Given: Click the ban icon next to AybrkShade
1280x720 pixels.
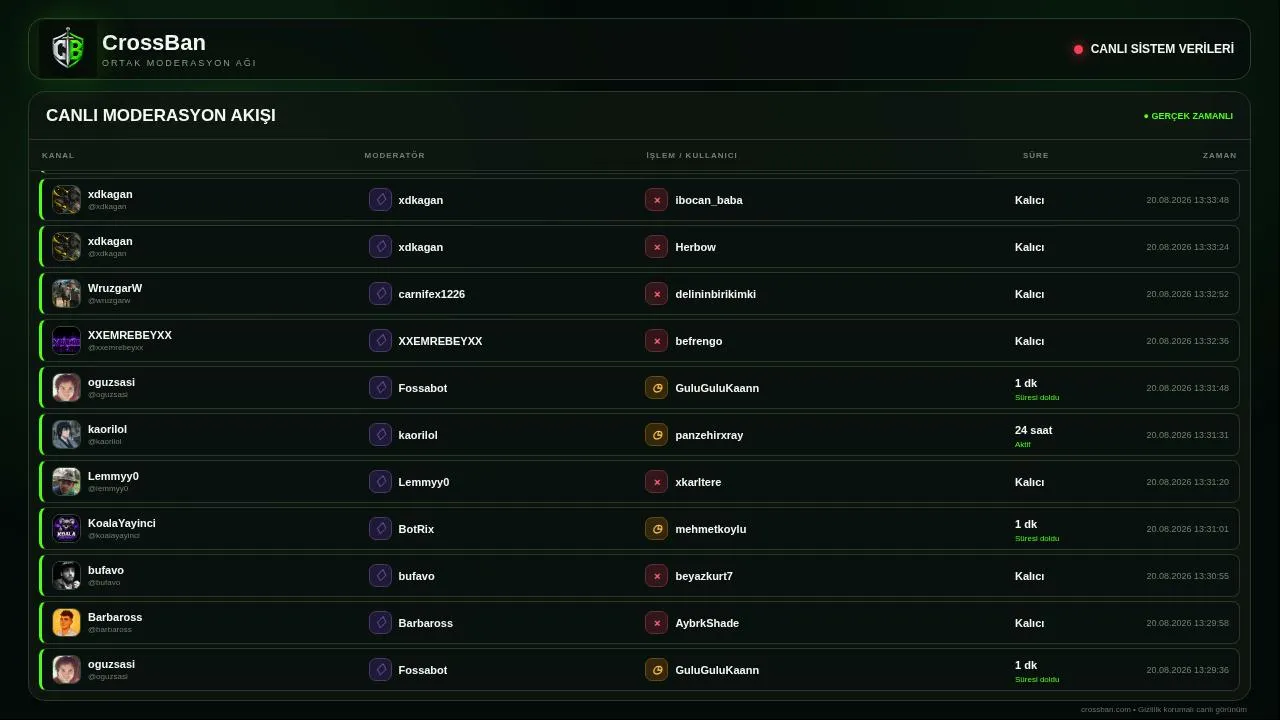Looking at the screenshot, I should 656,623.
